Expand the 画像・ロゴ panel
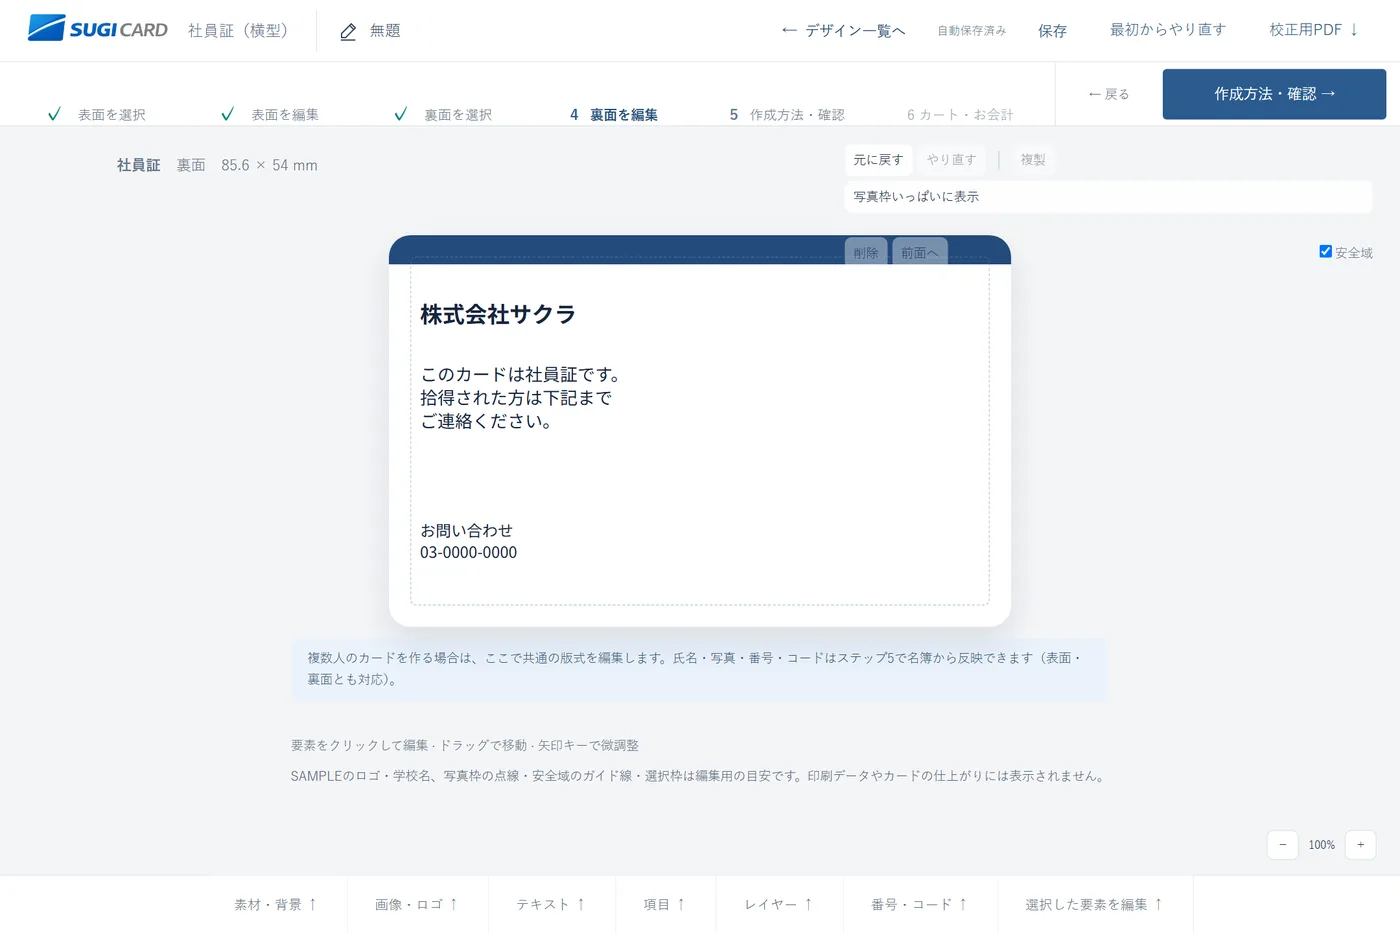The image size is (1400, 933). pyautogui.click(x=417, y=904)
